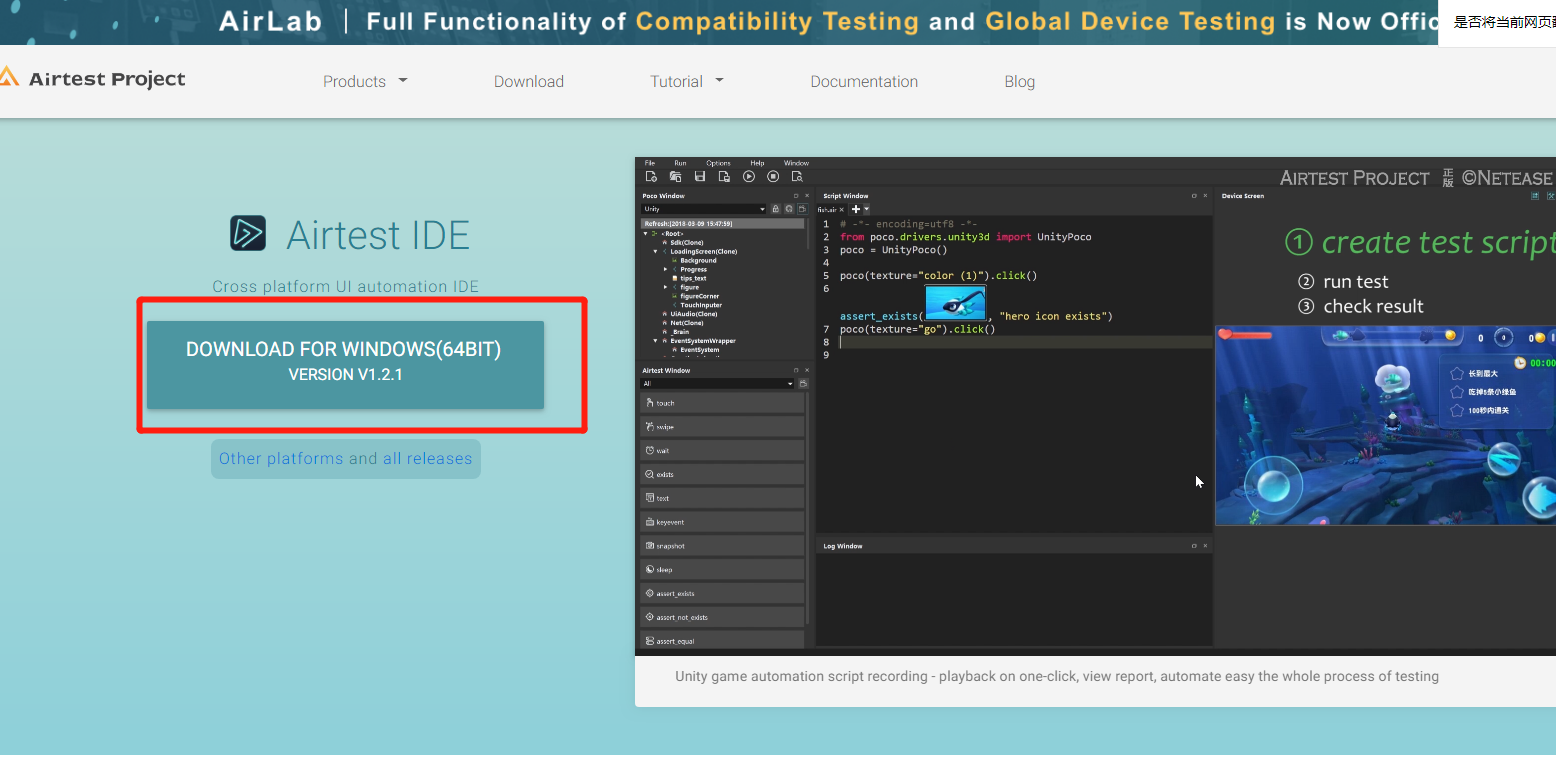Go to the Blog nav link
Viewport: 1556px width, 774px height.
[1019, 81]
